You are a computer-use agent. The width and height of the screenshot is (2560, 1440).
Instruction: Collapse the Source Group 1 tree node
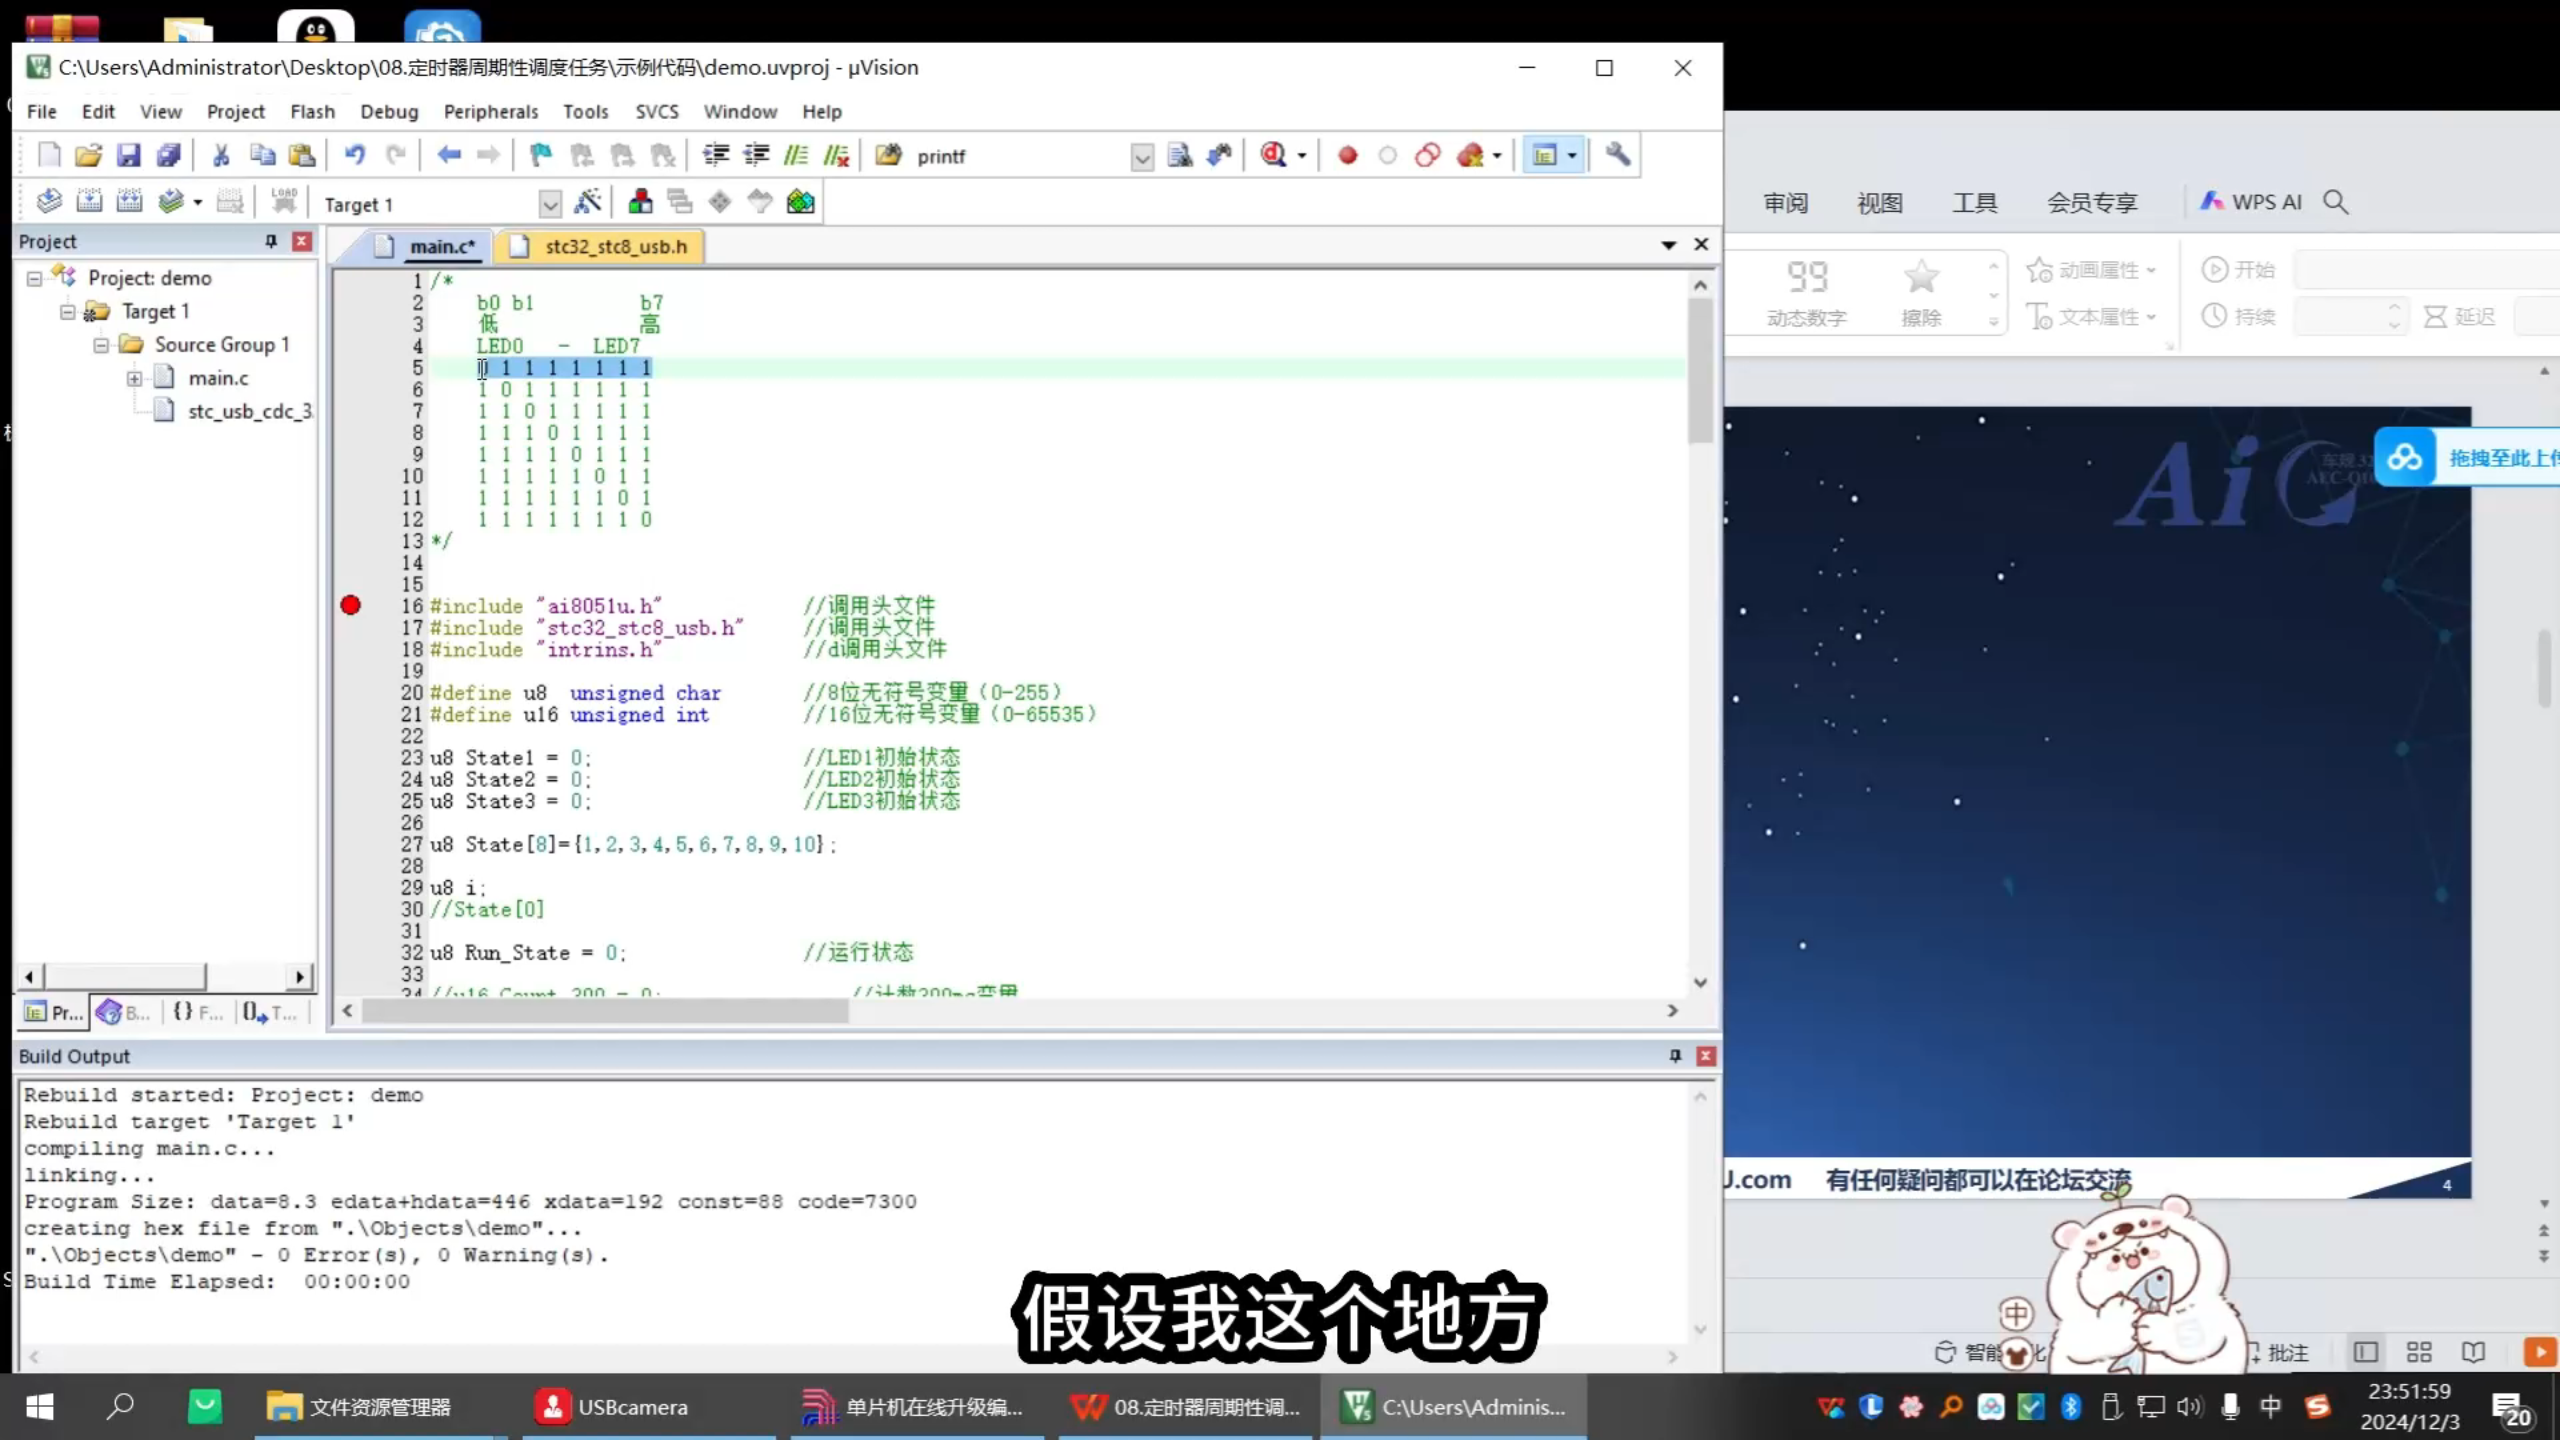(x=102, y=345)
